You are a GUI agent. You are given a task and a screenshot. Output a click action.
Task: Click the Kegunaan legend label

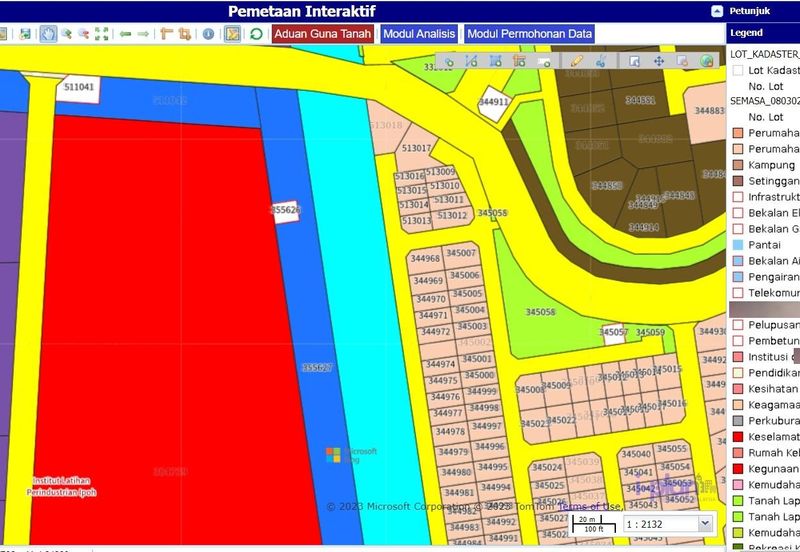(773, 469)
